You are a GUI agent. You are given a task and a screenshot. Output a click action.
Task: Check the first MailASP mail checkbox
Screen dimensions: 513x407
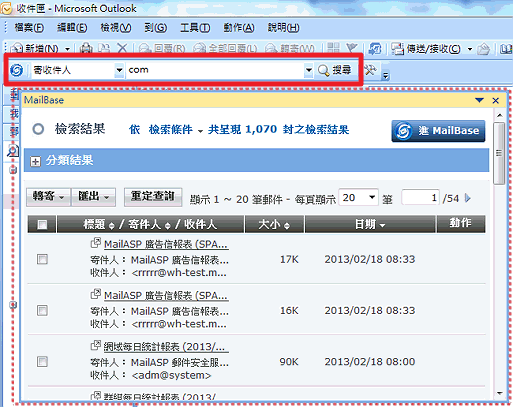(42, 259)
